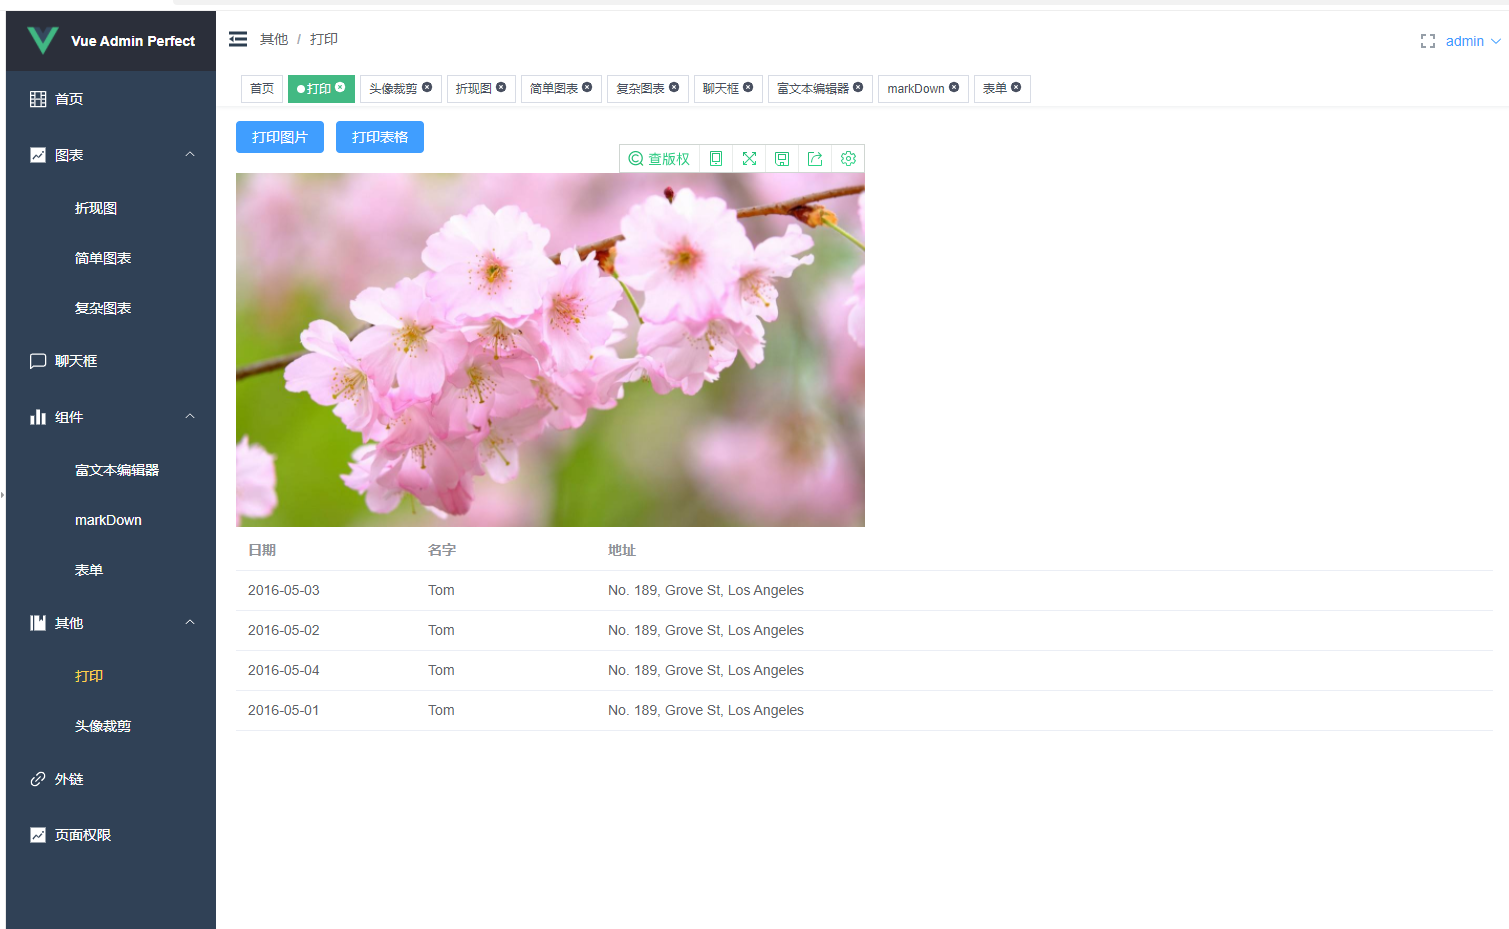1509x929 pixels.
Task: Click the 组件 bar chart icon
Action: pyautogui.click(x=38, y=417)
